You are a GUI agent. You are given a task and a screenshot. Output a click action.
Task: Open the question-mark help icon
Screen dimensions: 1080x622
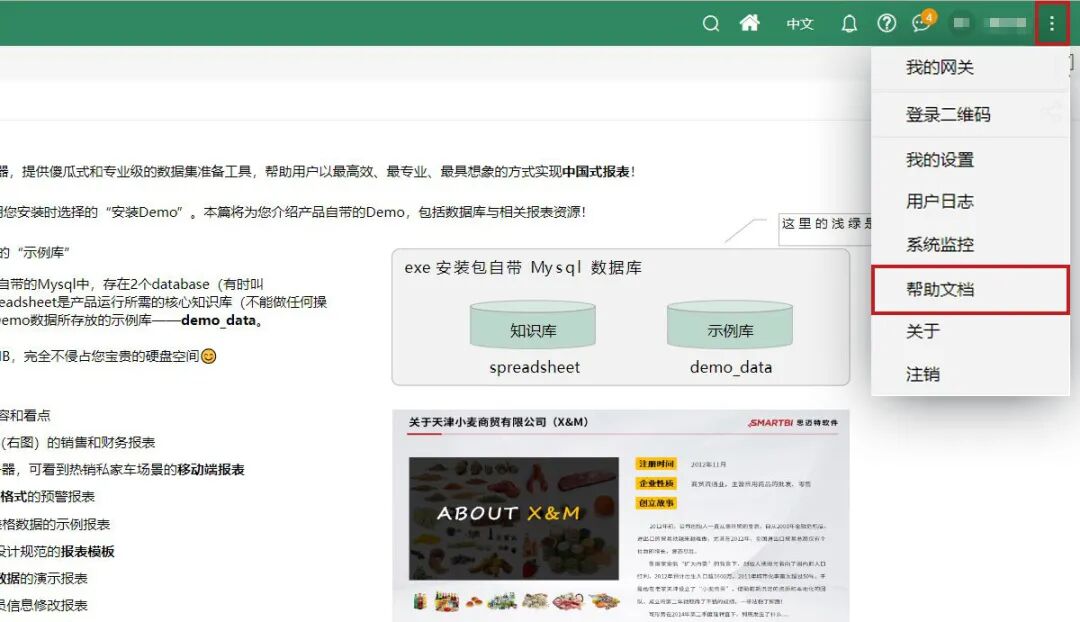[x=888, y=23]
